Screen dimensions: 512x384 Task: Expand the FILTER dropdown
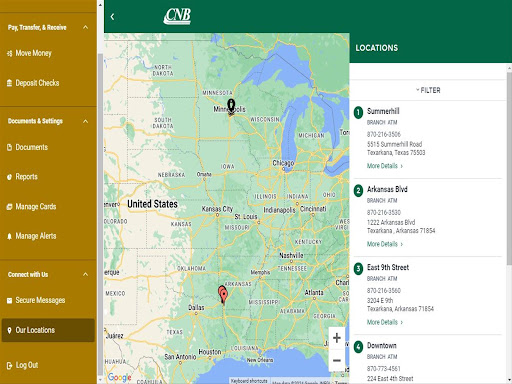tap(428, 90)
